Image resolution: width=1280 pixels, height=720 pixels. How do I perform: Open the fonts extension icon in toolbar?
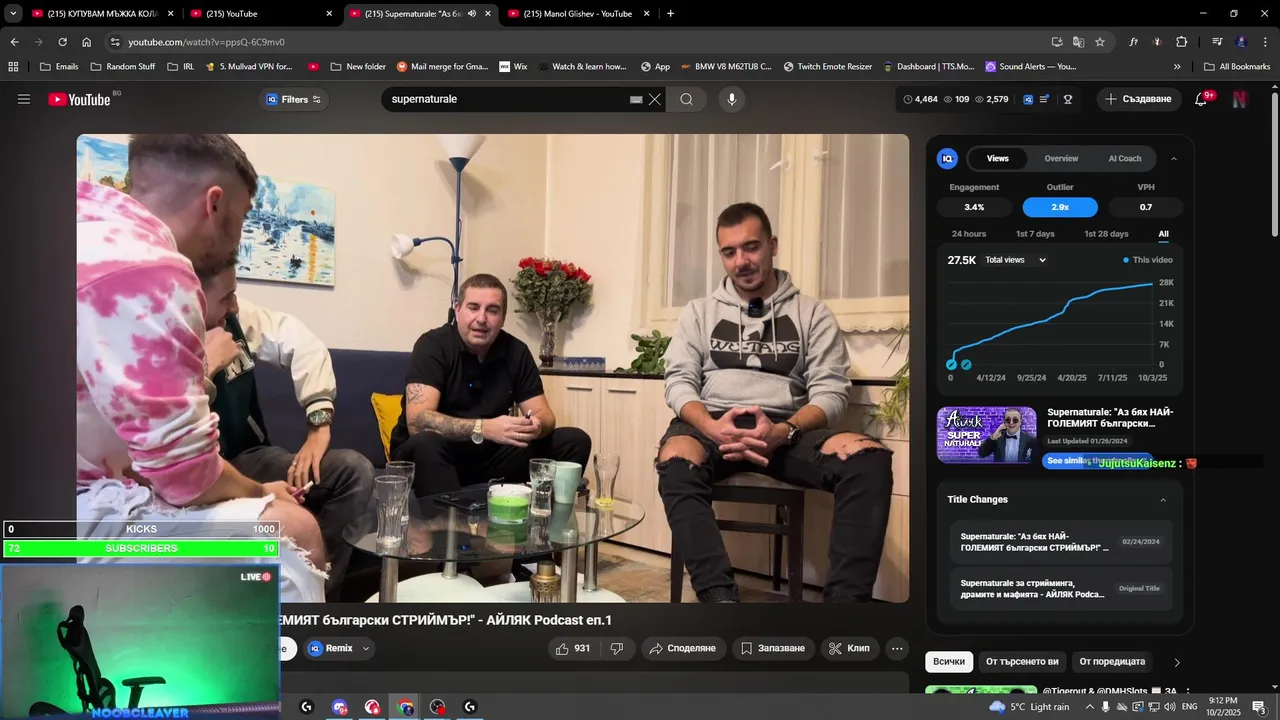(x=1134, y=42)
